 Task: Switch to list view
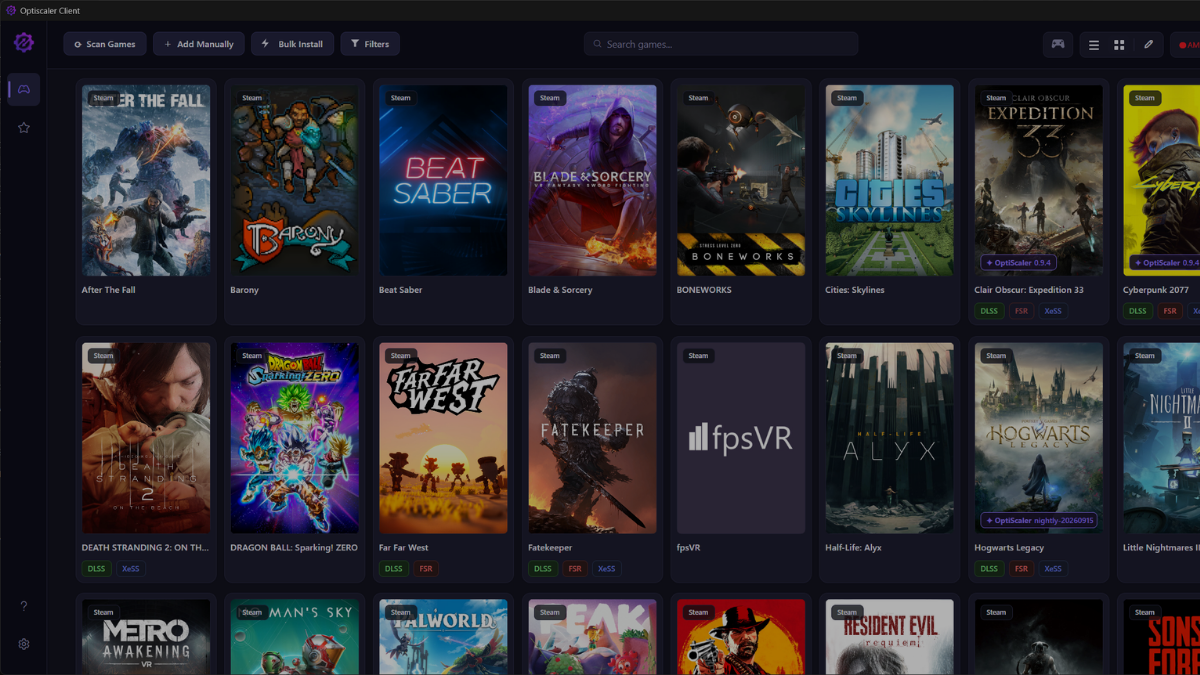coord(1094,44)
